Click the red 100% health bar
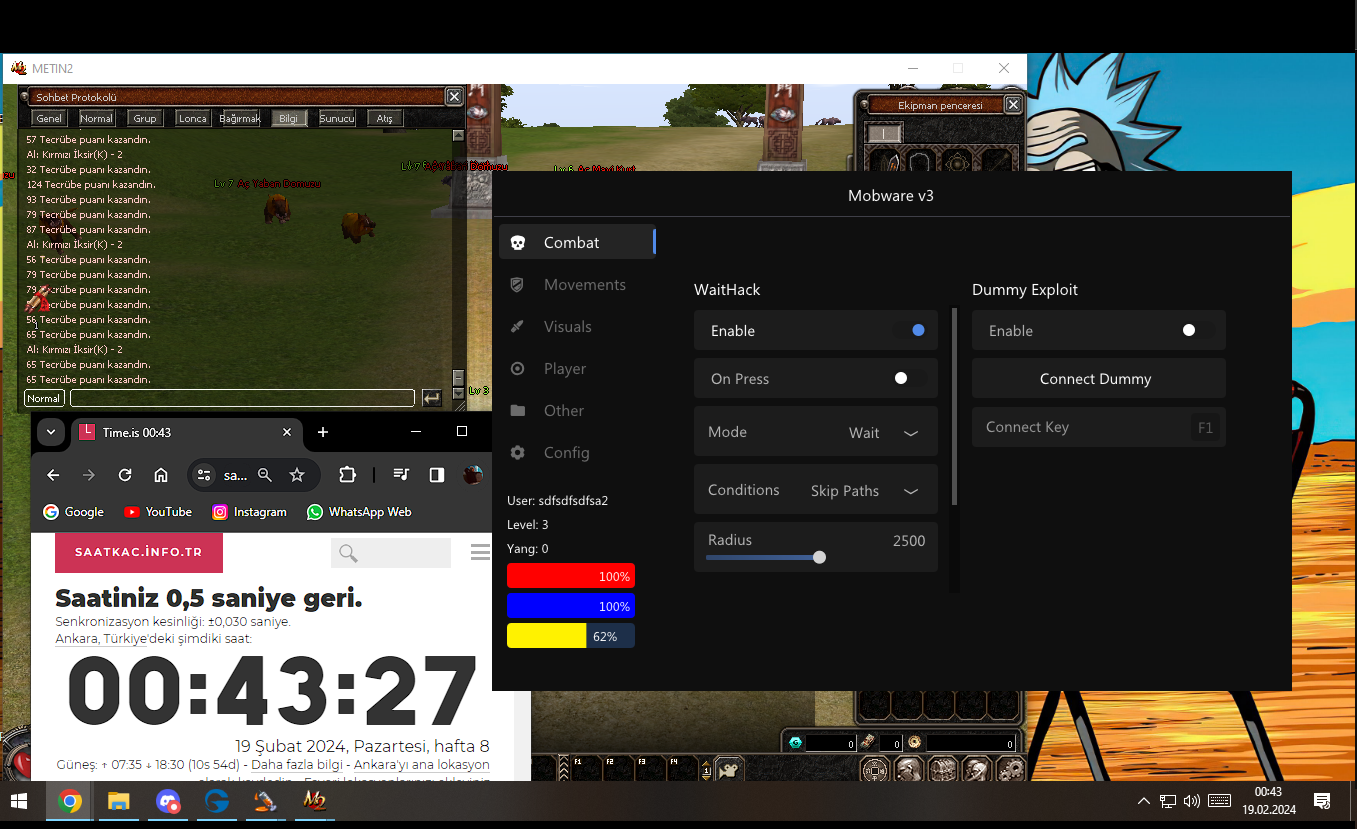 [x=571, y=576]
